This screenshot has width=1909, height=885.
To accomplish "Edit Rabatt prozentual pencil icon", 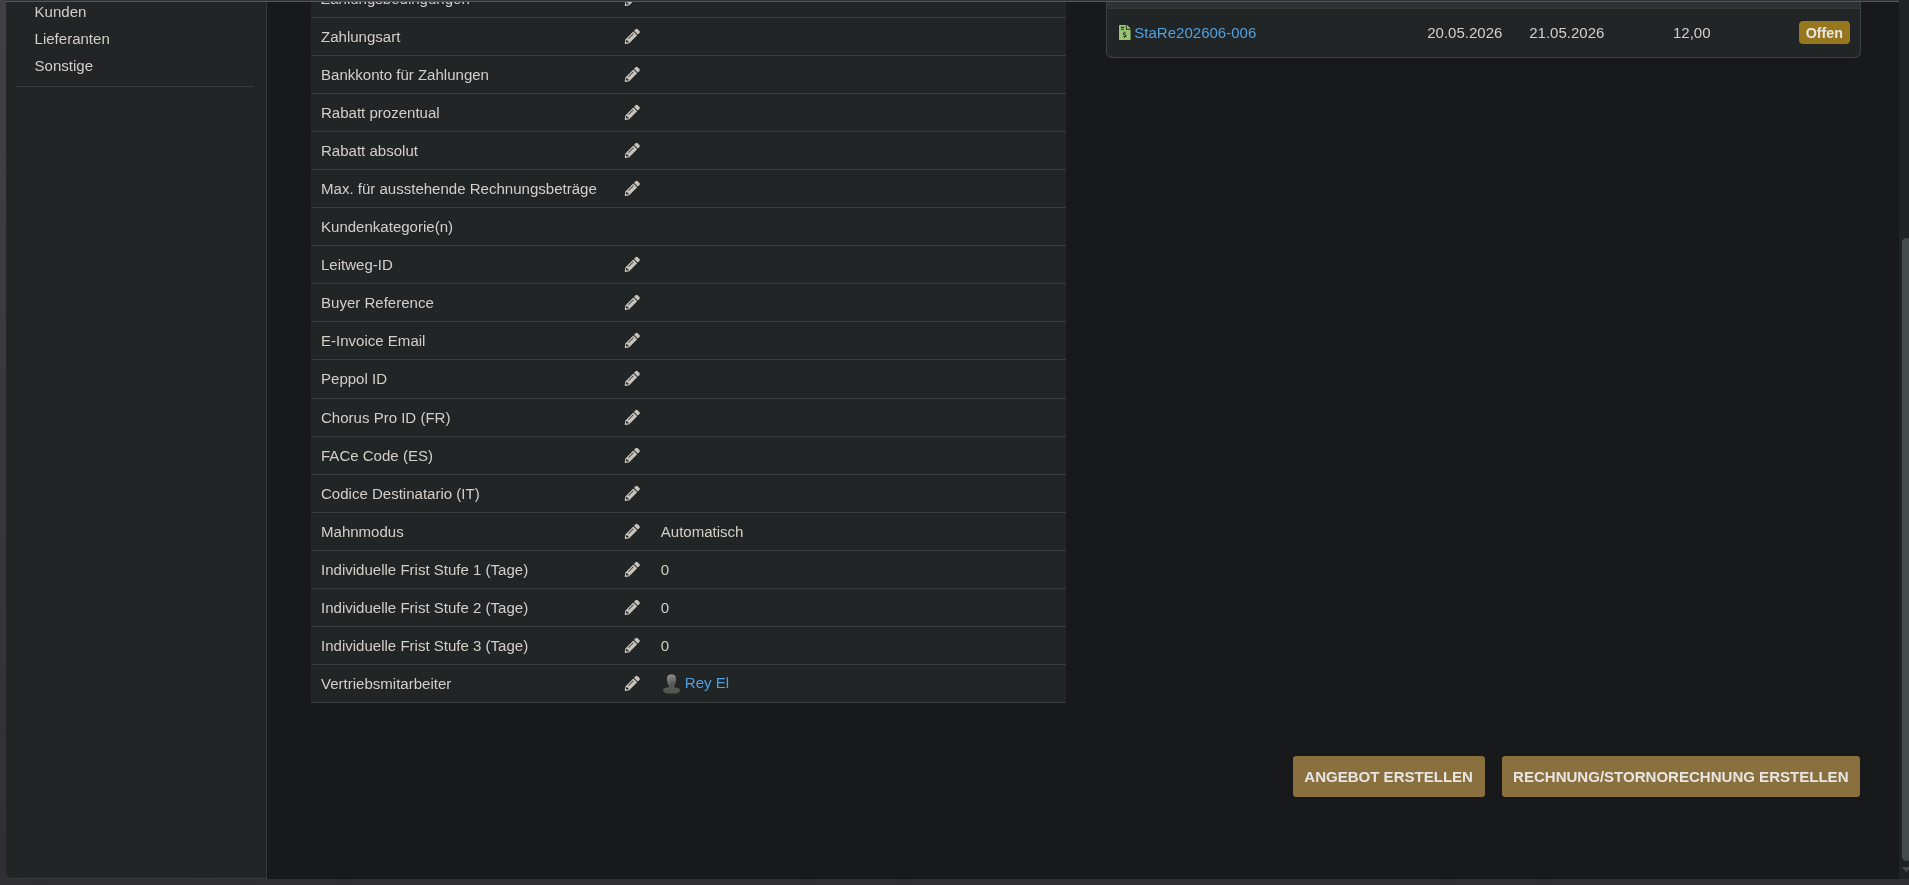I will tap(632, 113).
